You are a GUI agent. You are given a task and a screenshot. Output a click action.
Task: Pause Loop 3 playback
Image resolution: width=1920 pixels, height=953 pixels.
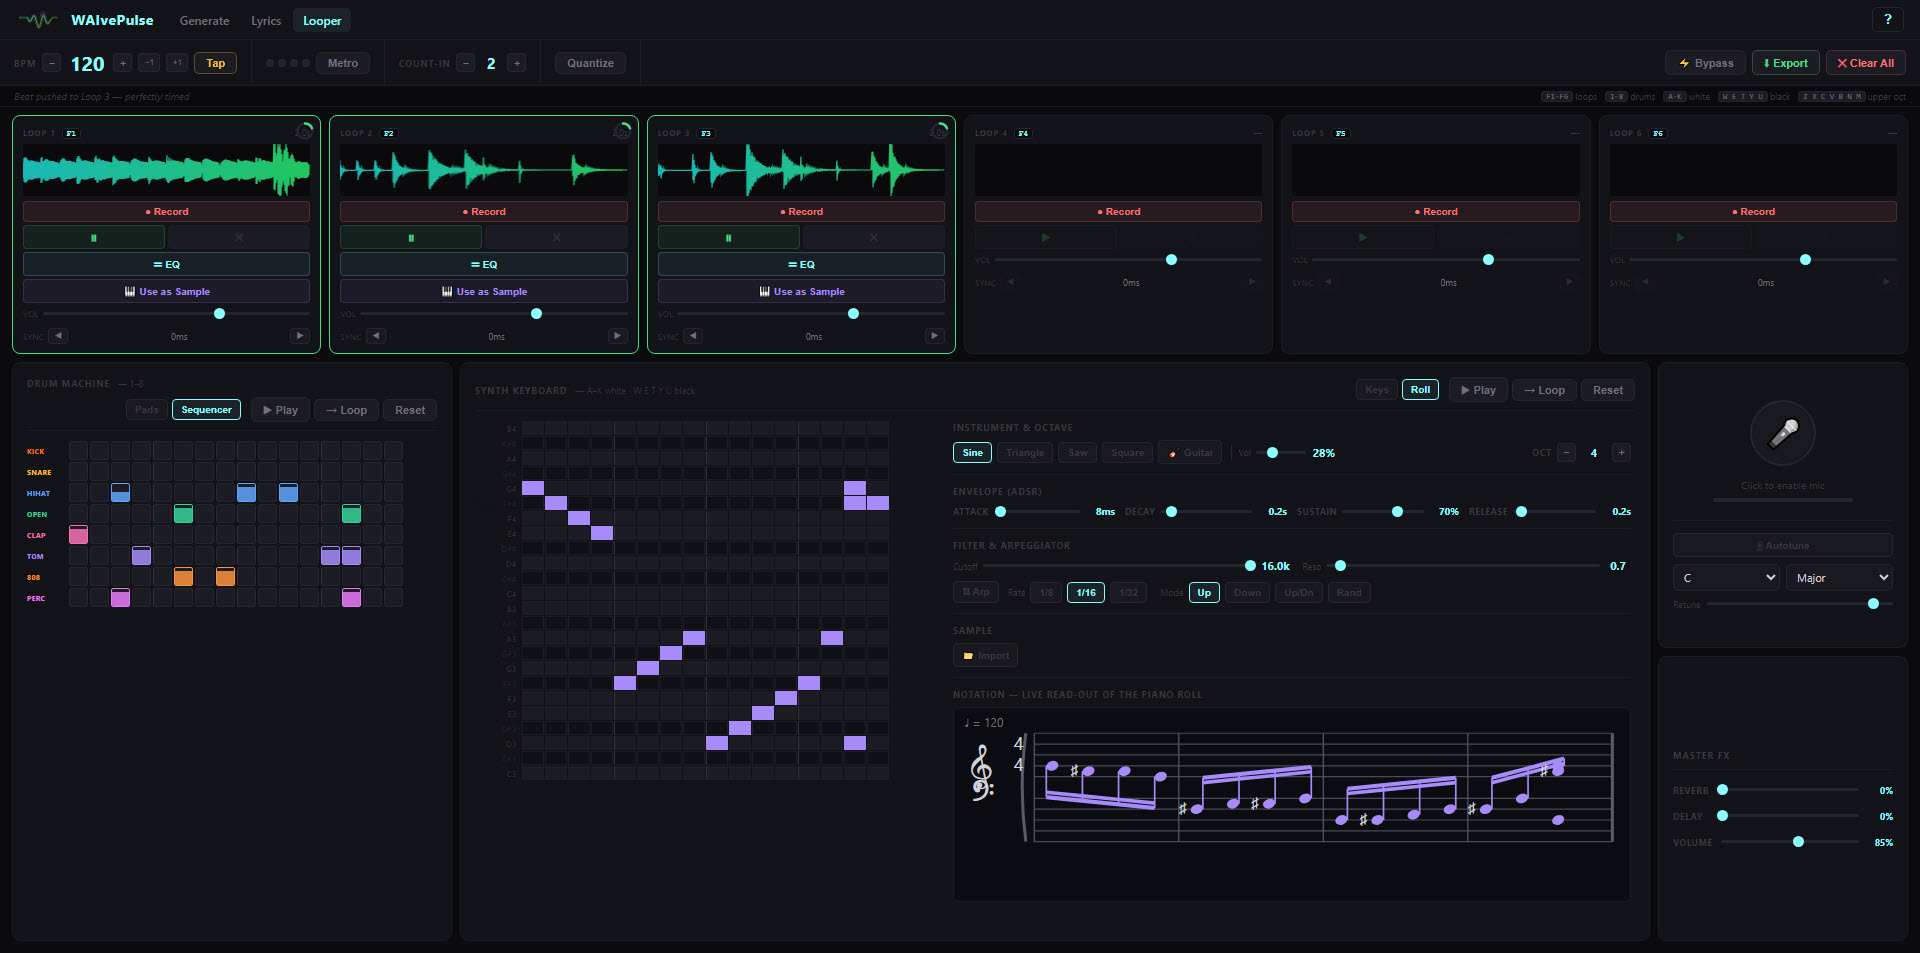pos(728,238)
